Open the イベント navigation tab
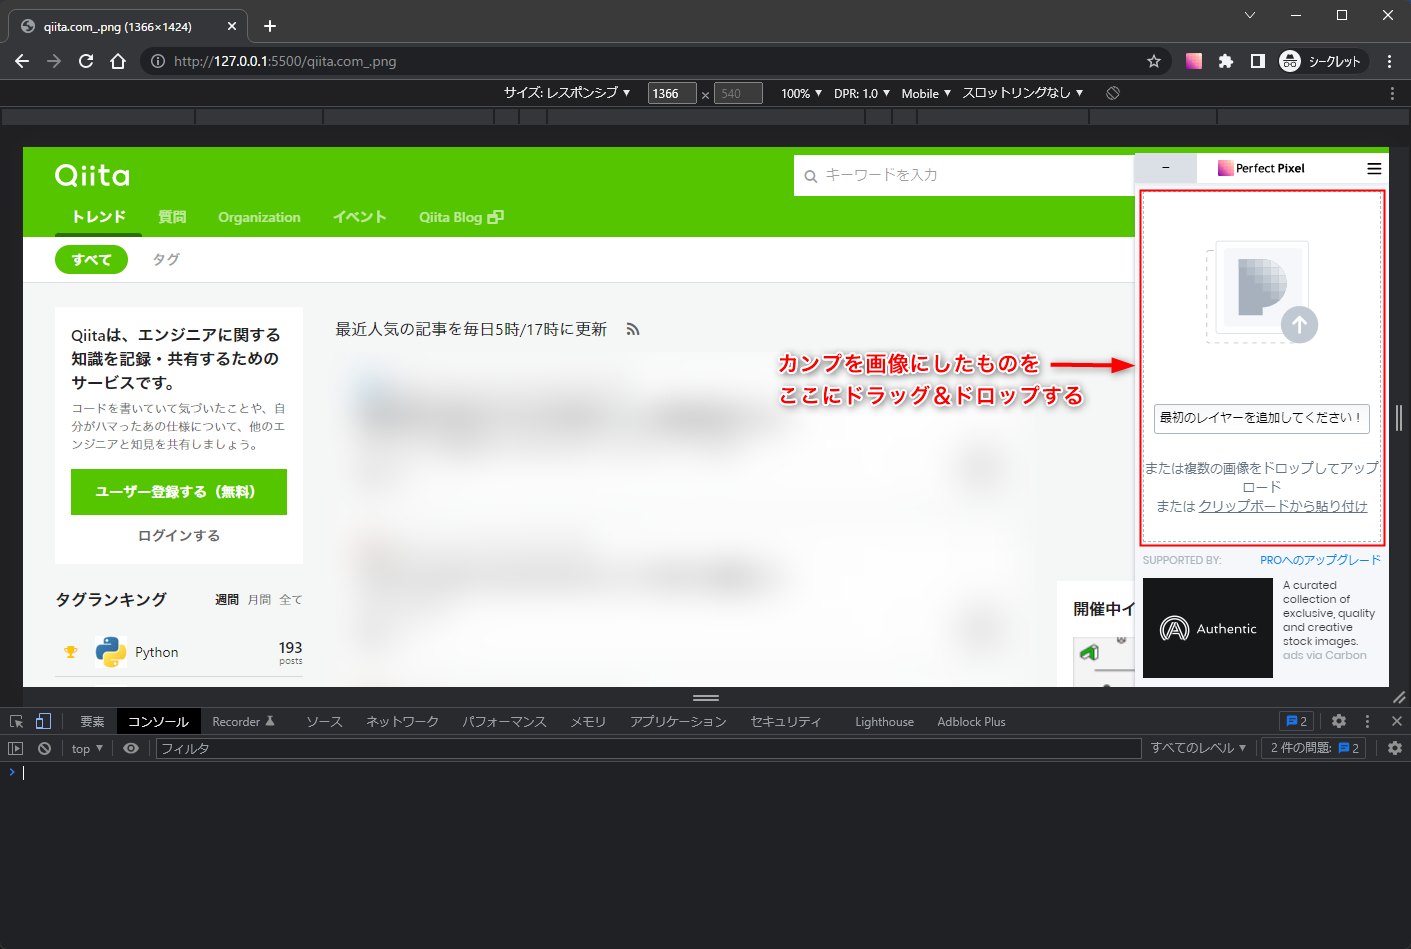The height and width of the screenshot is (949, 1411). pos(360,217)
